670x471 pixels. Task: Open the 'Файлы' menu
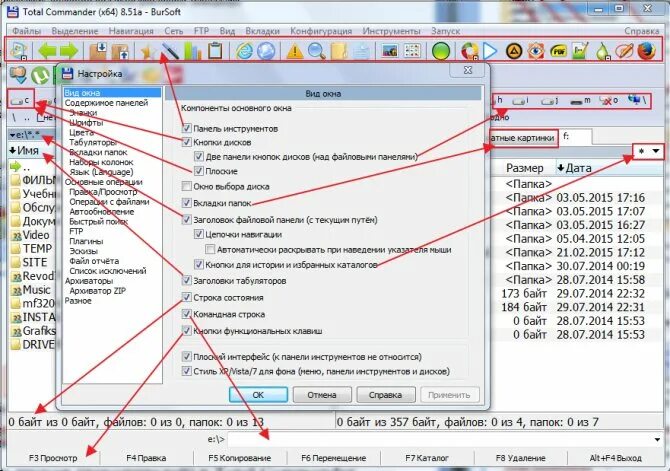click(26, 31)
